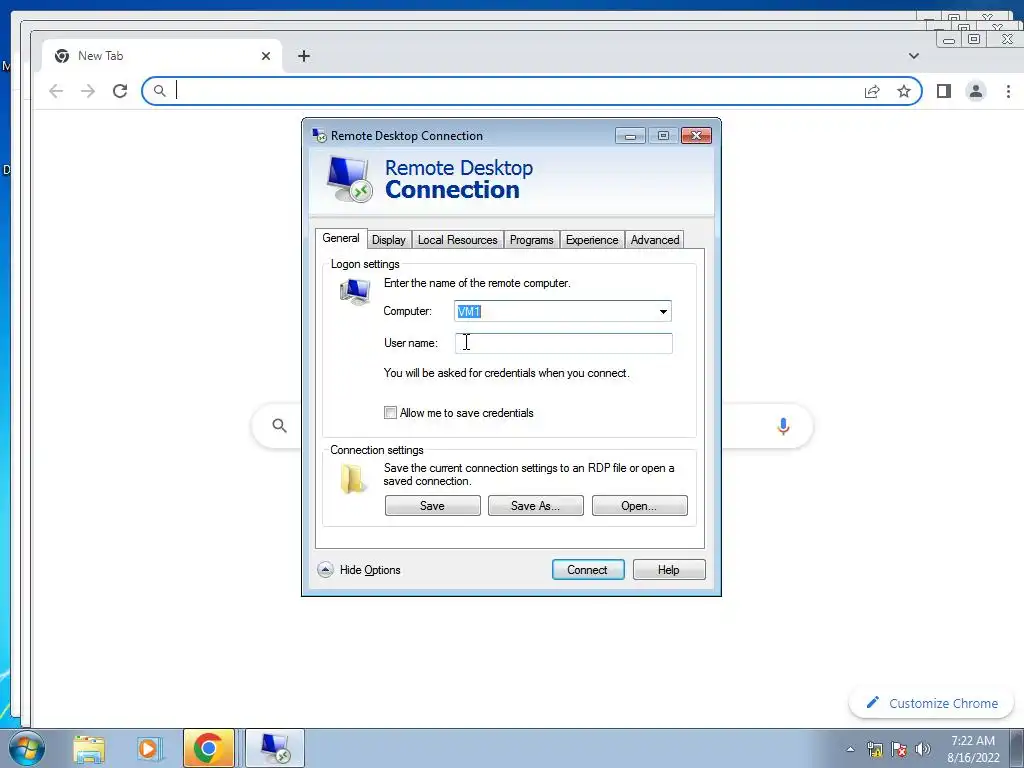The image size is (1024, 768).
Task: Click the Chrome taskbar icon
Action: [208, 748]
